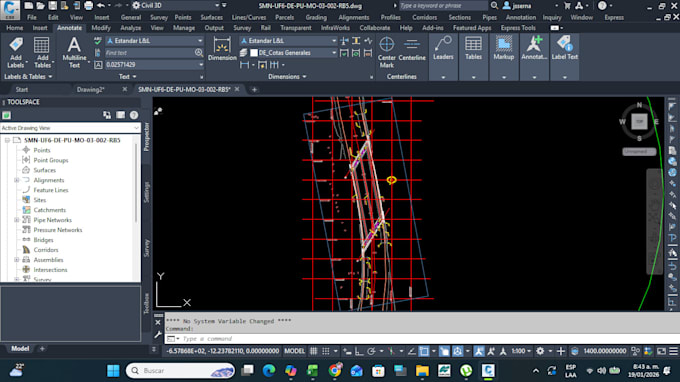Toggle snap mode in status bar
Viewport: 680px width, 382px height.
point(326,351)
